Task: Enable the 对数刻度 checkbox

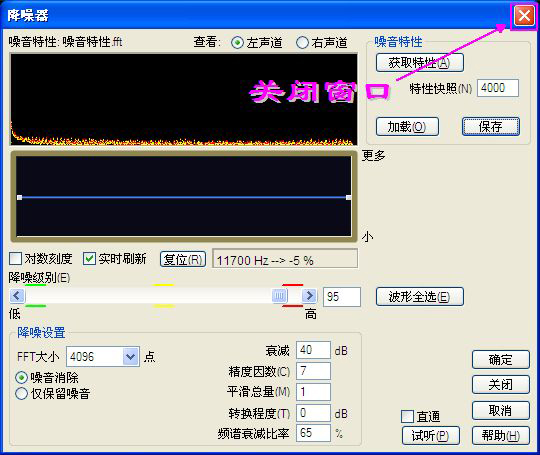Action: [15, 259]
